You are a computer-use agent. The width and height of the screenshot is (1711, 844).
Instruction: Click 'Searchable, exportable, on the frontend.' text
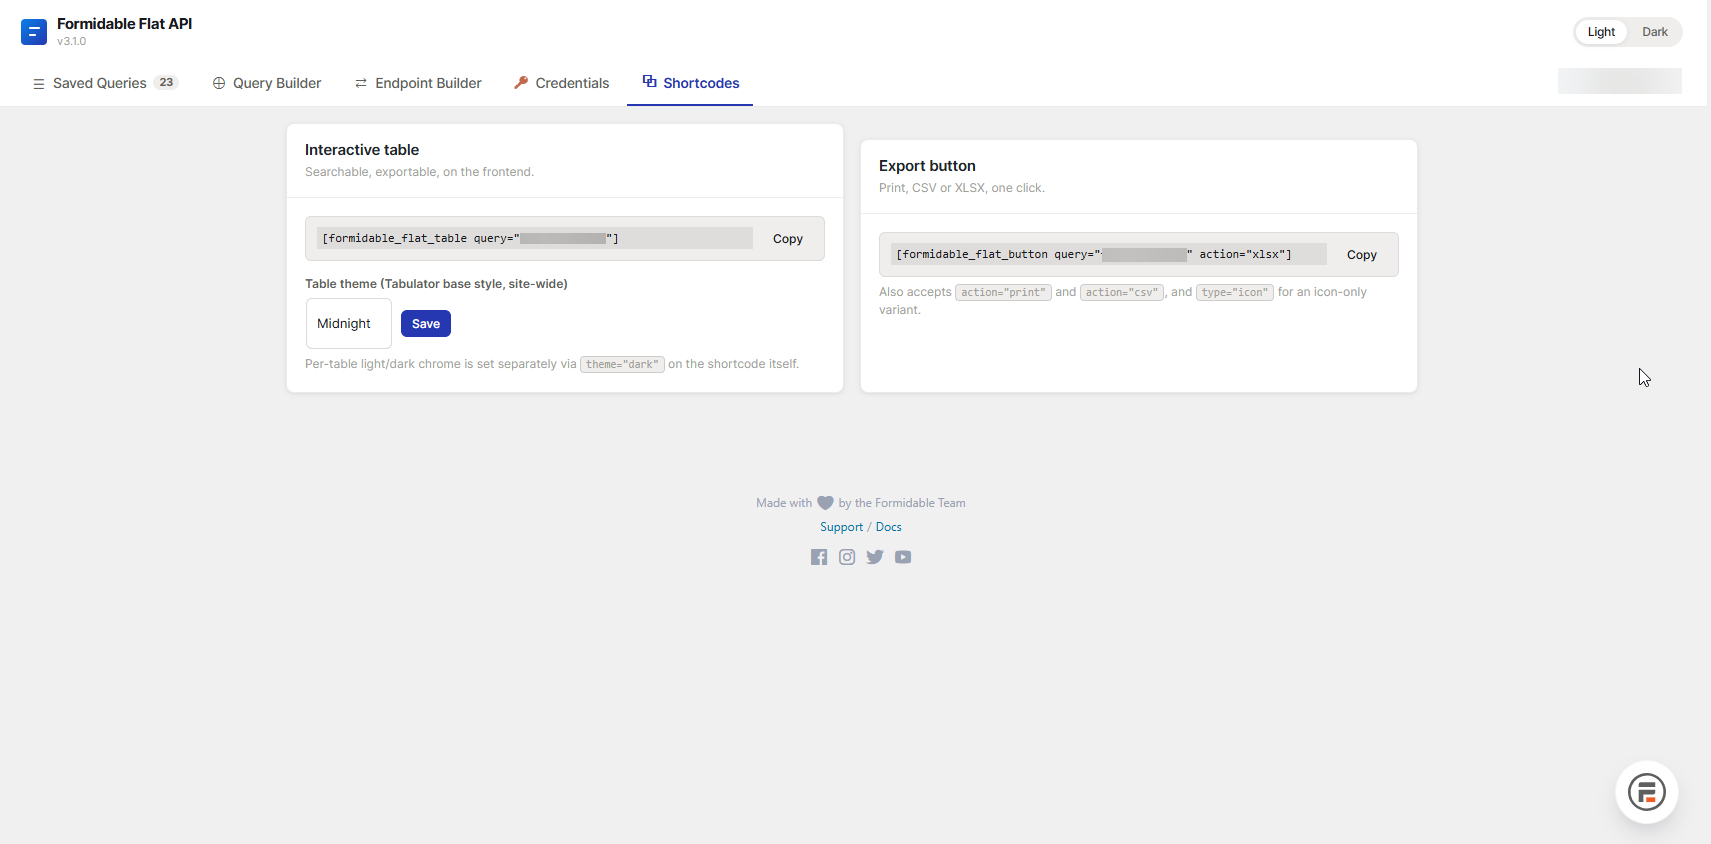click(419, 172)
